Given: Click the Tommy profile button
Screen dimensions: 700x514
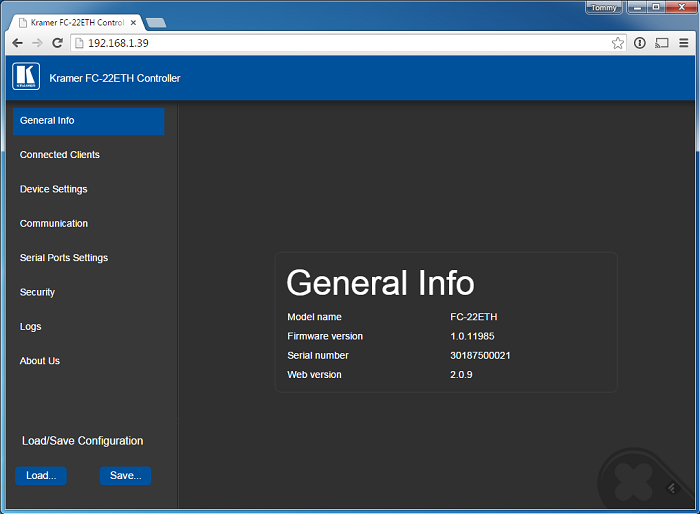Looking at the screenshot, I should point(604,8).
